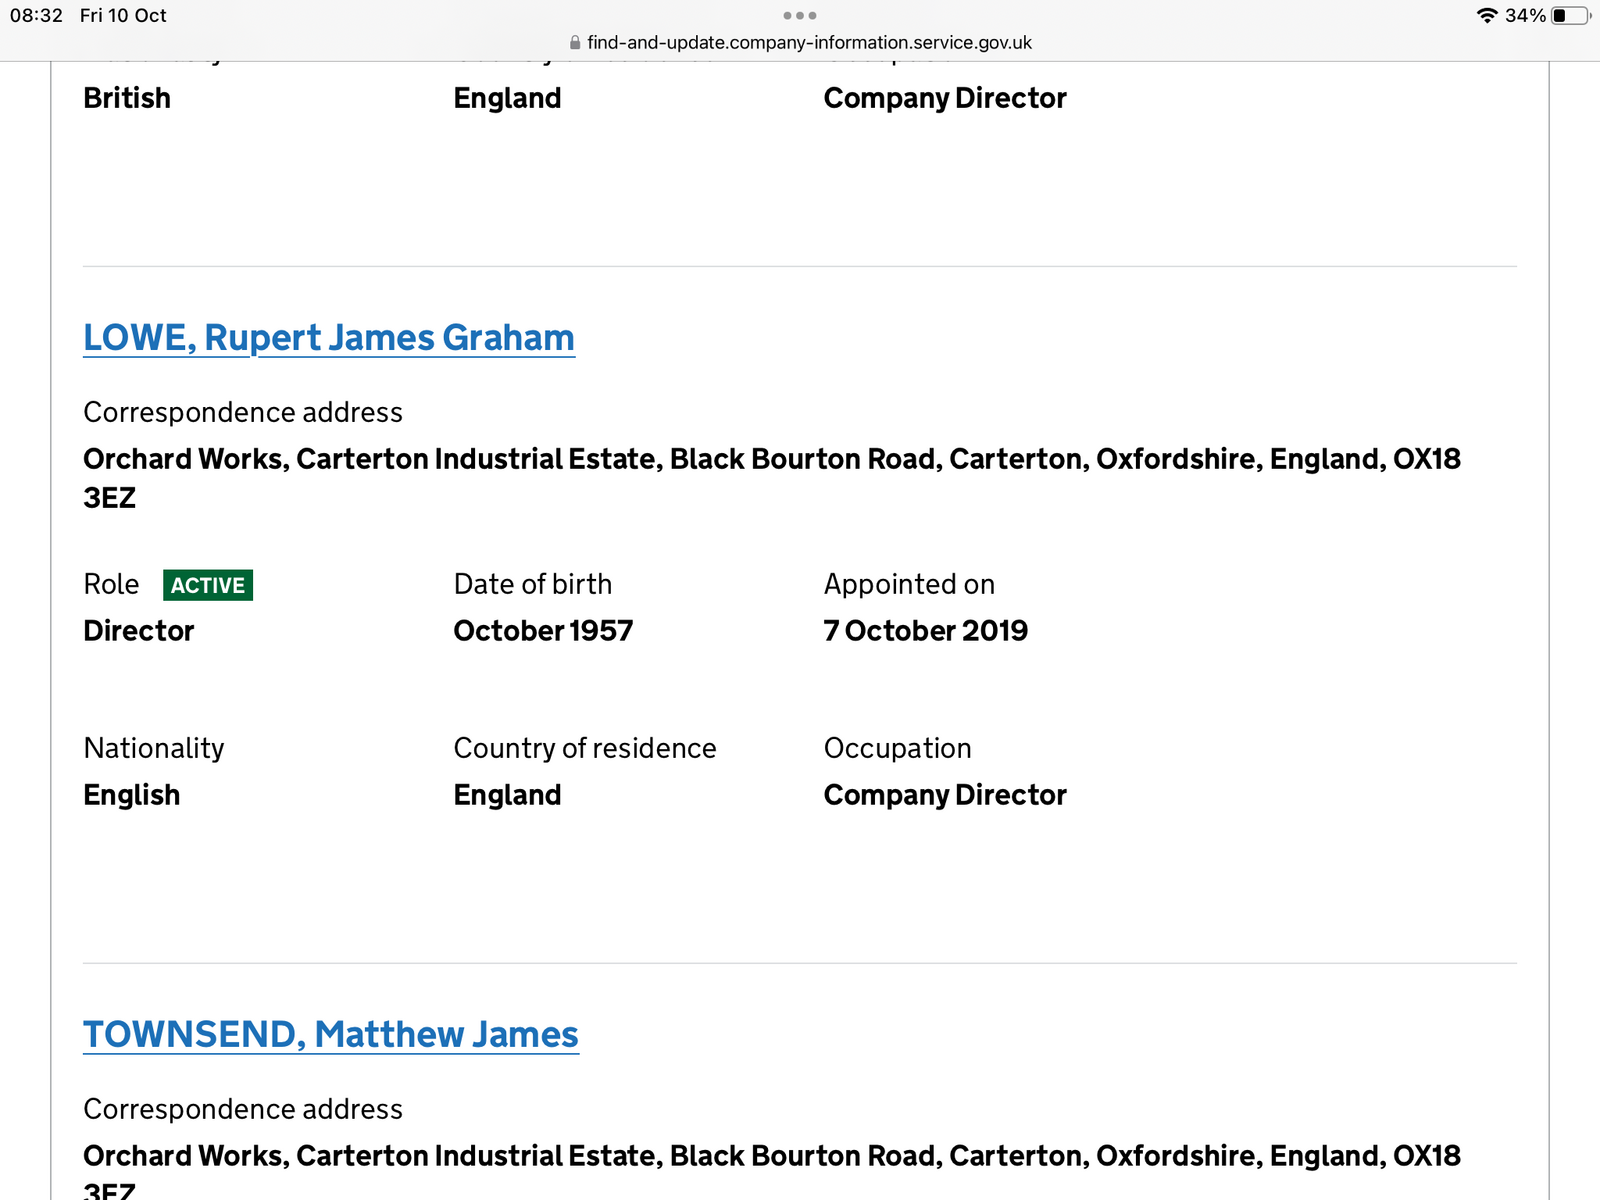Screen dimensions: 1600x1200
Task: Click the British nationality value at top
Action: [x=127, y=98]
